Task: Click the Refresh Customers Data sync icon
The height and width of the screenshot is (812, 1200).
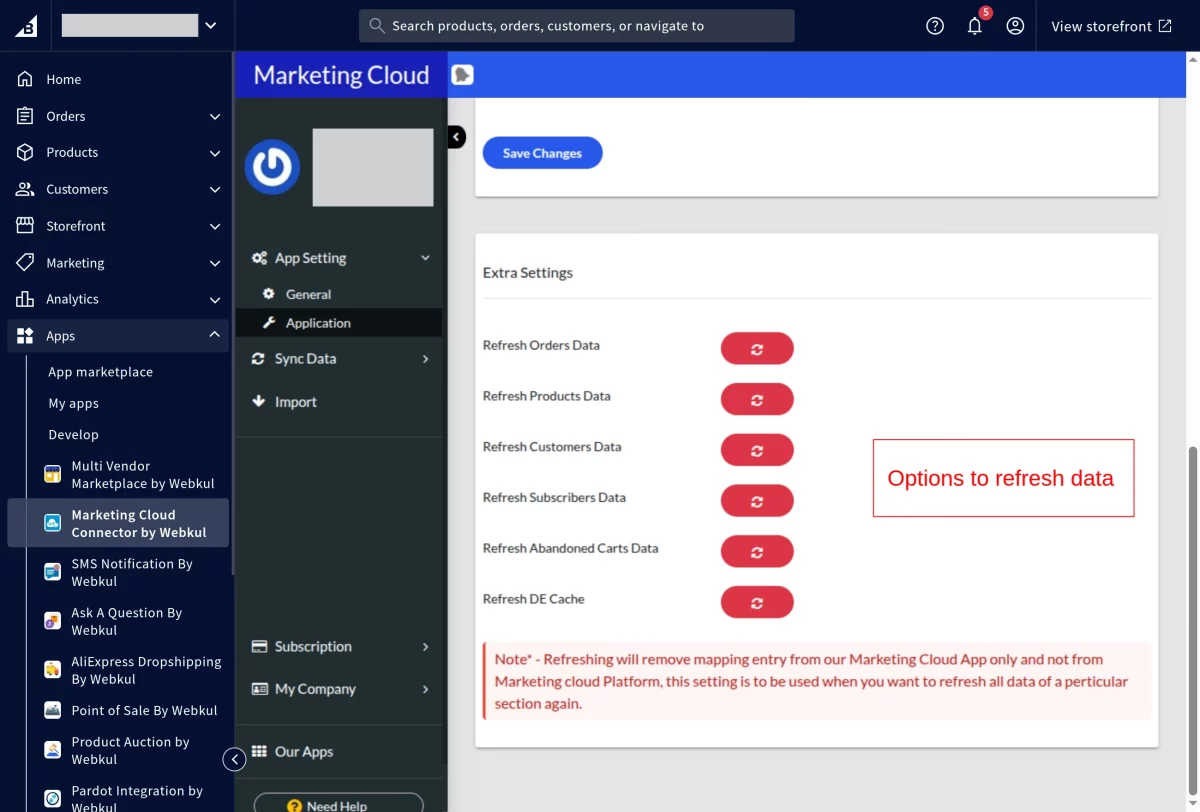Action: coord(757,450)
